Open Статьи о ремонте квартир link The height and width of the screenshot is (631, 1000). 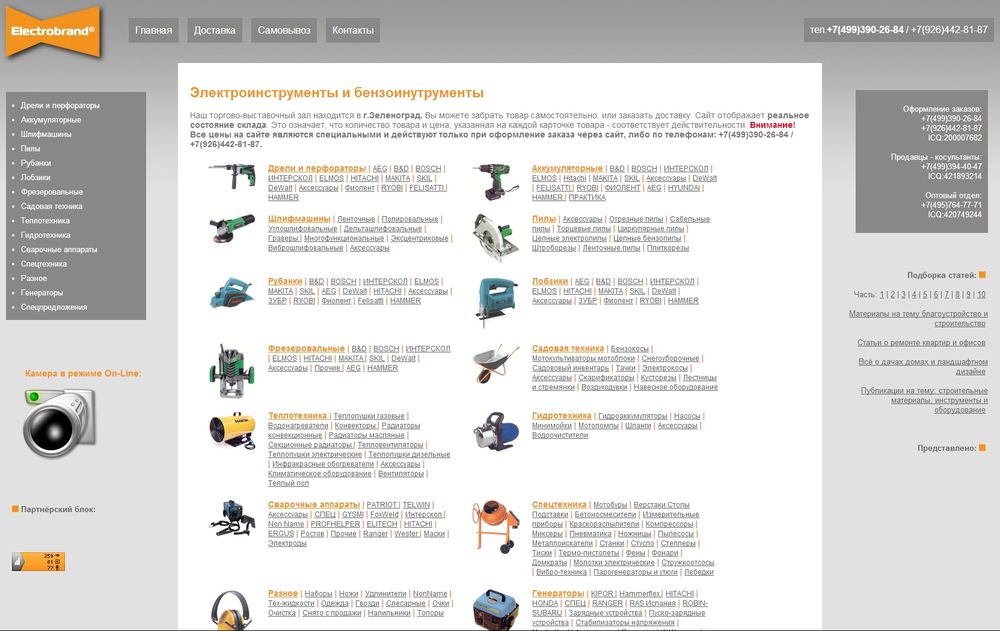click(921, 343)
